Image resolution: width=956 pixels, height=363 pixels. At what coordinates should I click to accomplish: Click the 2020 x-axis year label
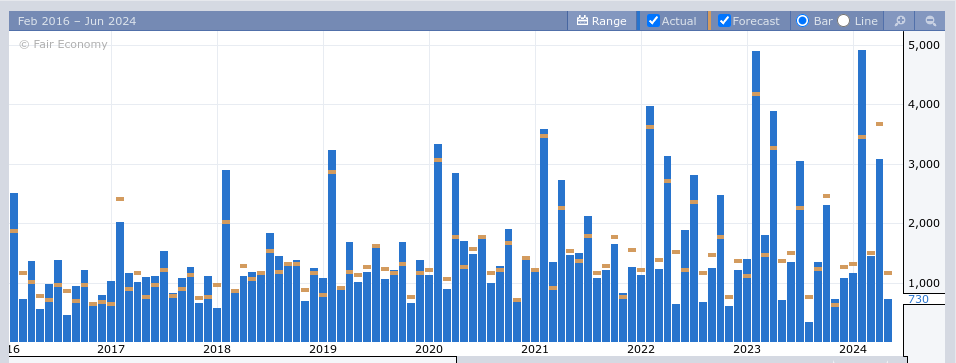tap(429, 349)
